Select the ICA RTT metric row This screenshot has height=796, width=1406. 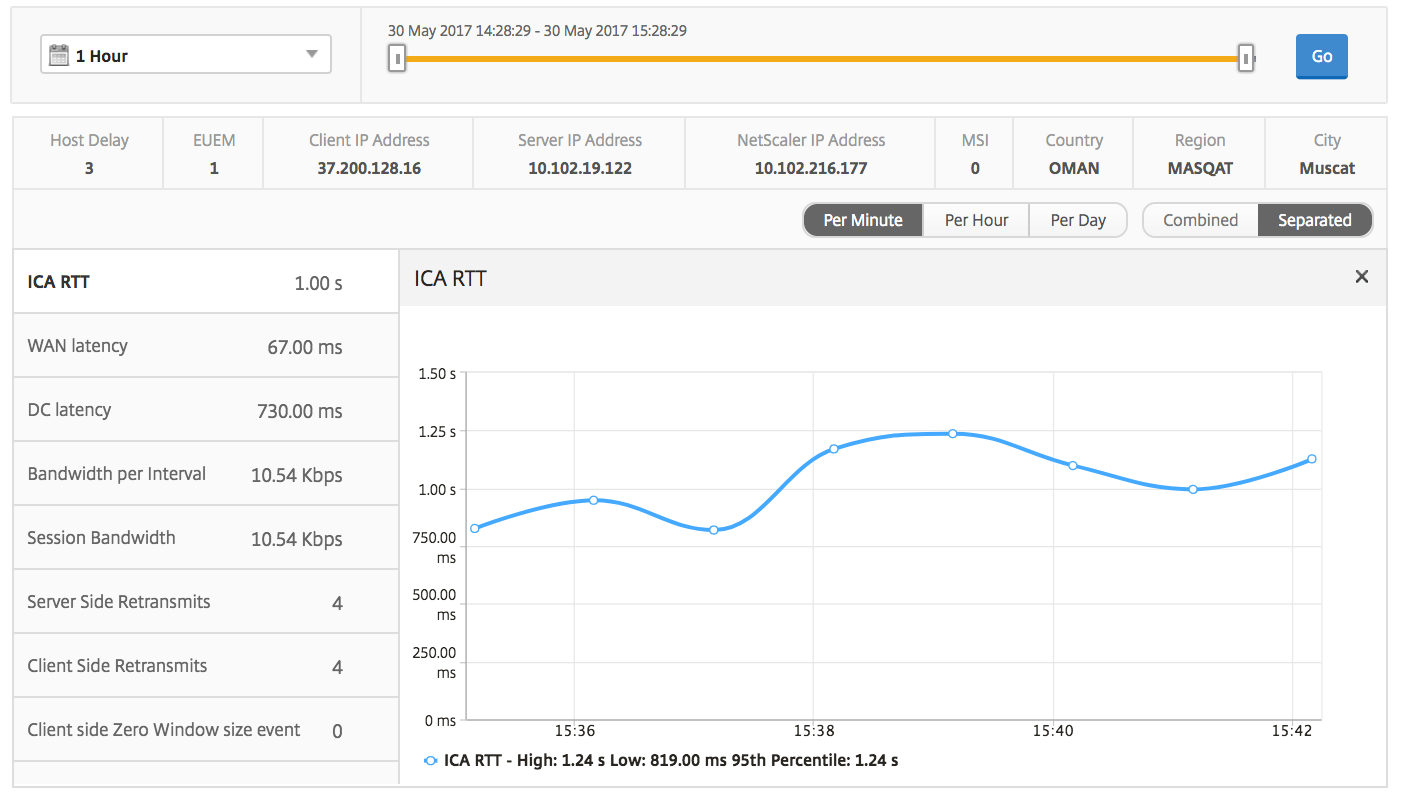(x=206, y=282)
